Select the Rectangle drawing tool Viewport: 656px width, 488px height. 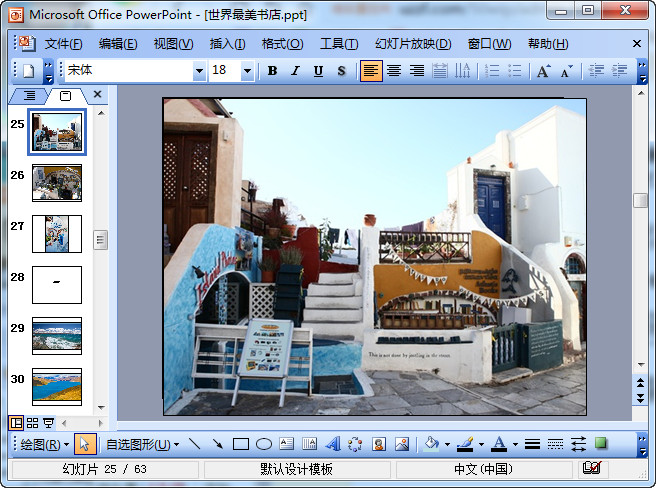[240, 444]
